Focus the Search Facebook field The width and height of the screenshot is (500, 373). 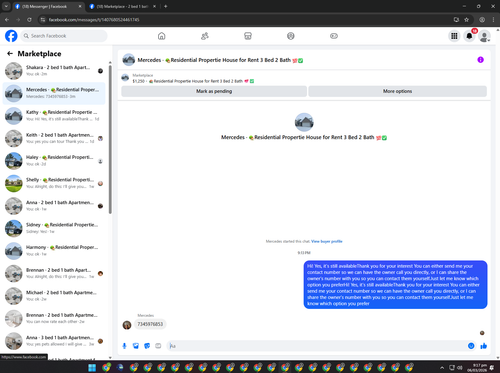click(64, 36)
